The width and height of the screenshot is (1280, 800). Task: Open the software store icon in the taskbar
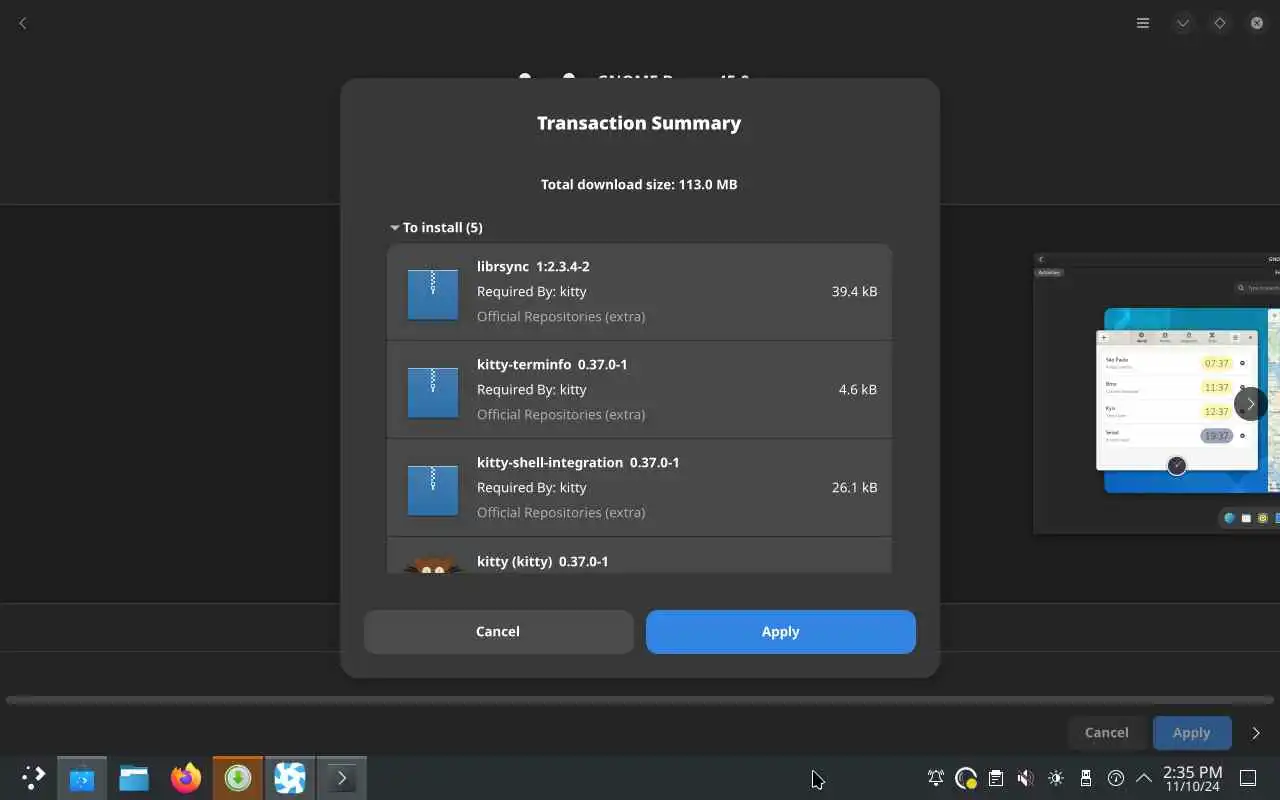[x=82, y=777]
